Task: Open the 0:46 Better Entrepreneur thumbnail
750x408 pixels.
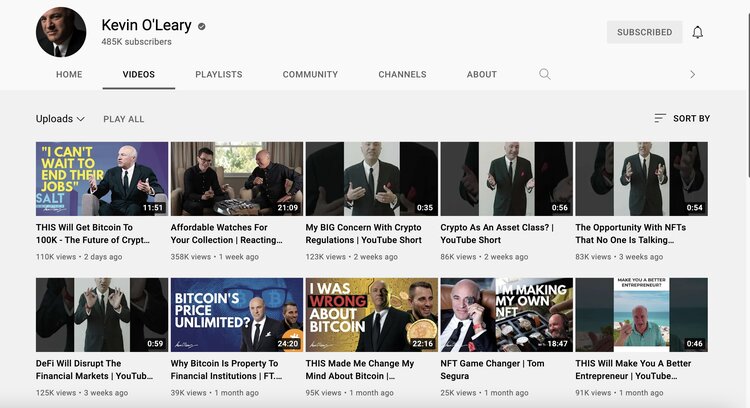Action: coord(641,315)
